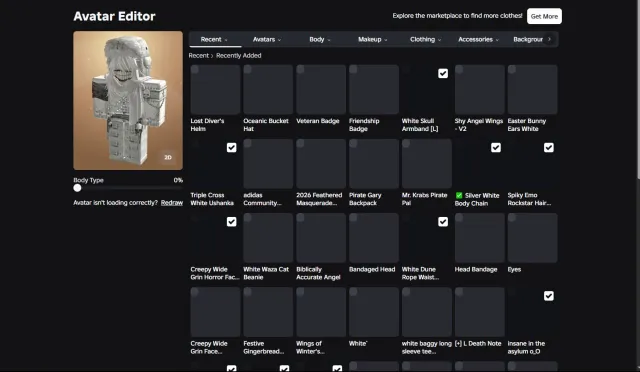This screenshot has height=372, width=640.
Task: Click the Redraw link
Action: click(172, 203)
